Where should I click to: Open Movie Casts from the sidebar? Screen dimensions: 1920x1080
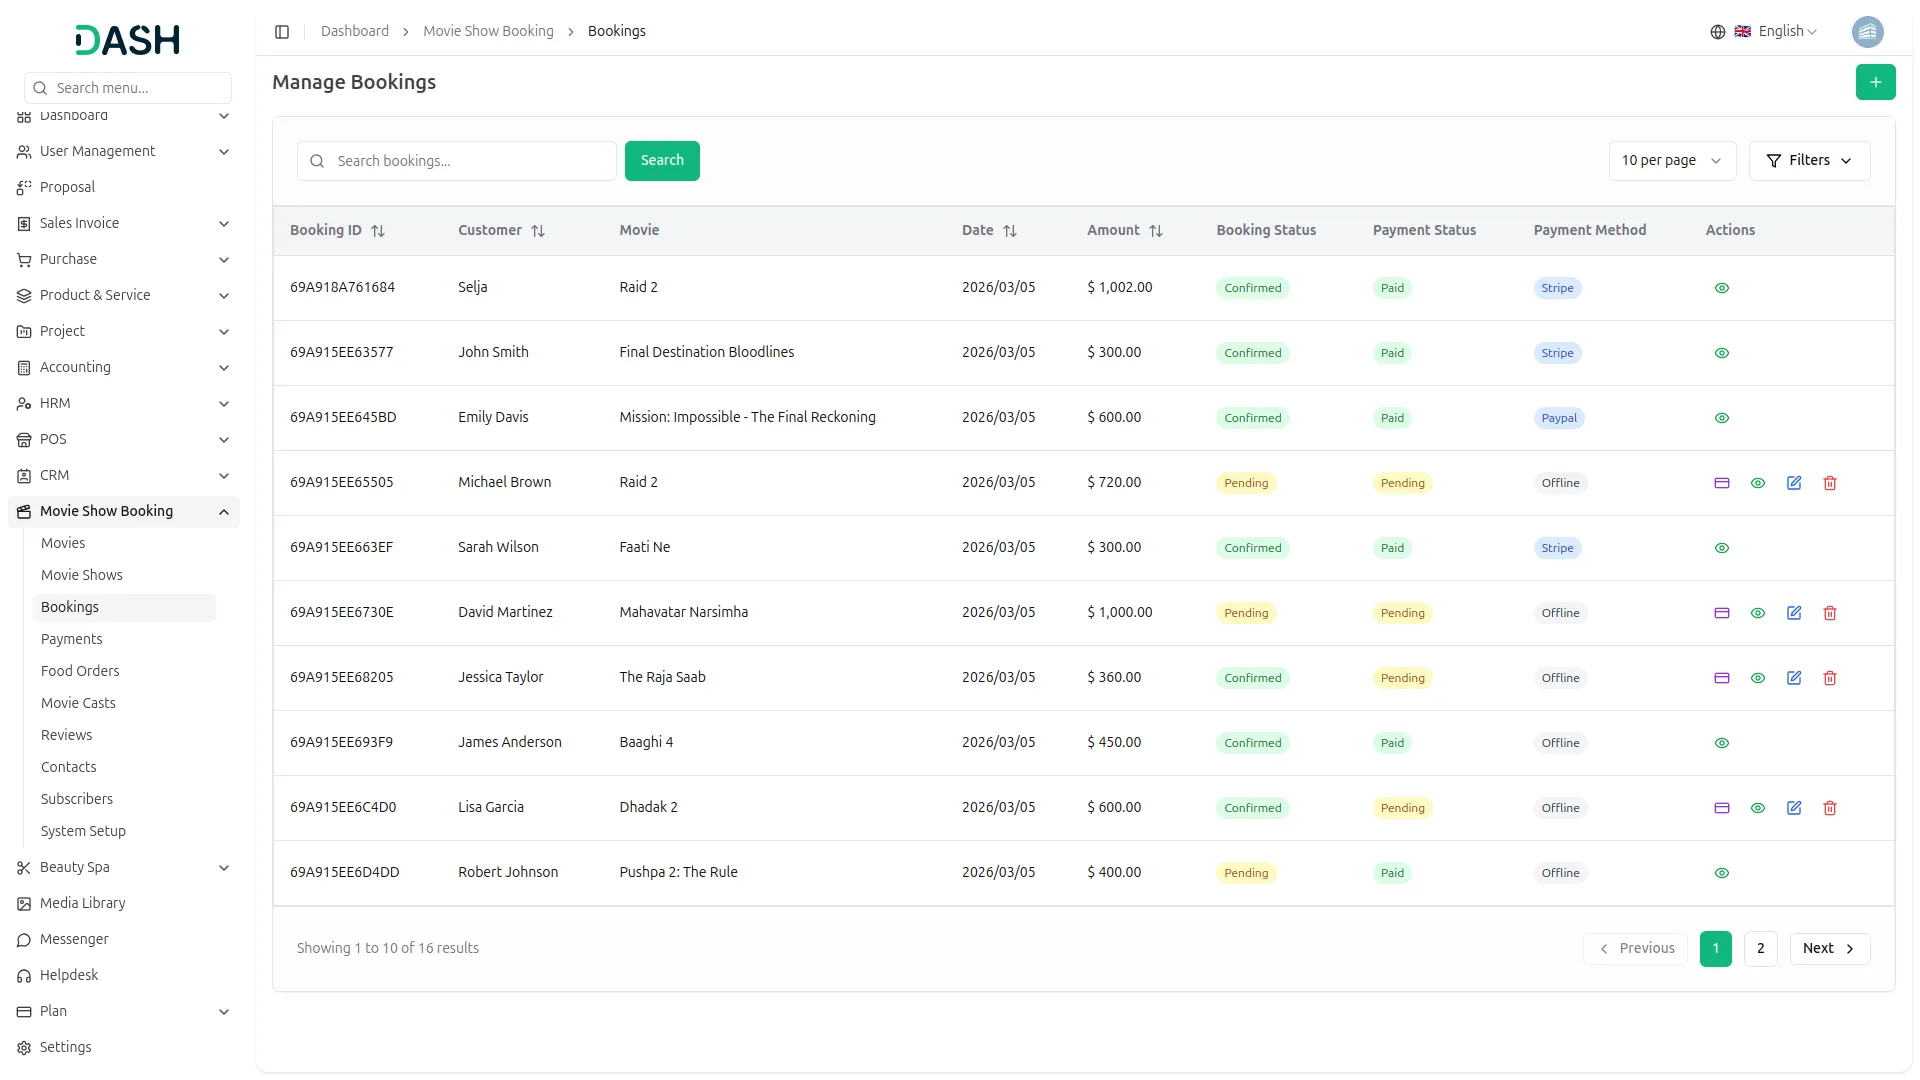(x=77, y=703)
